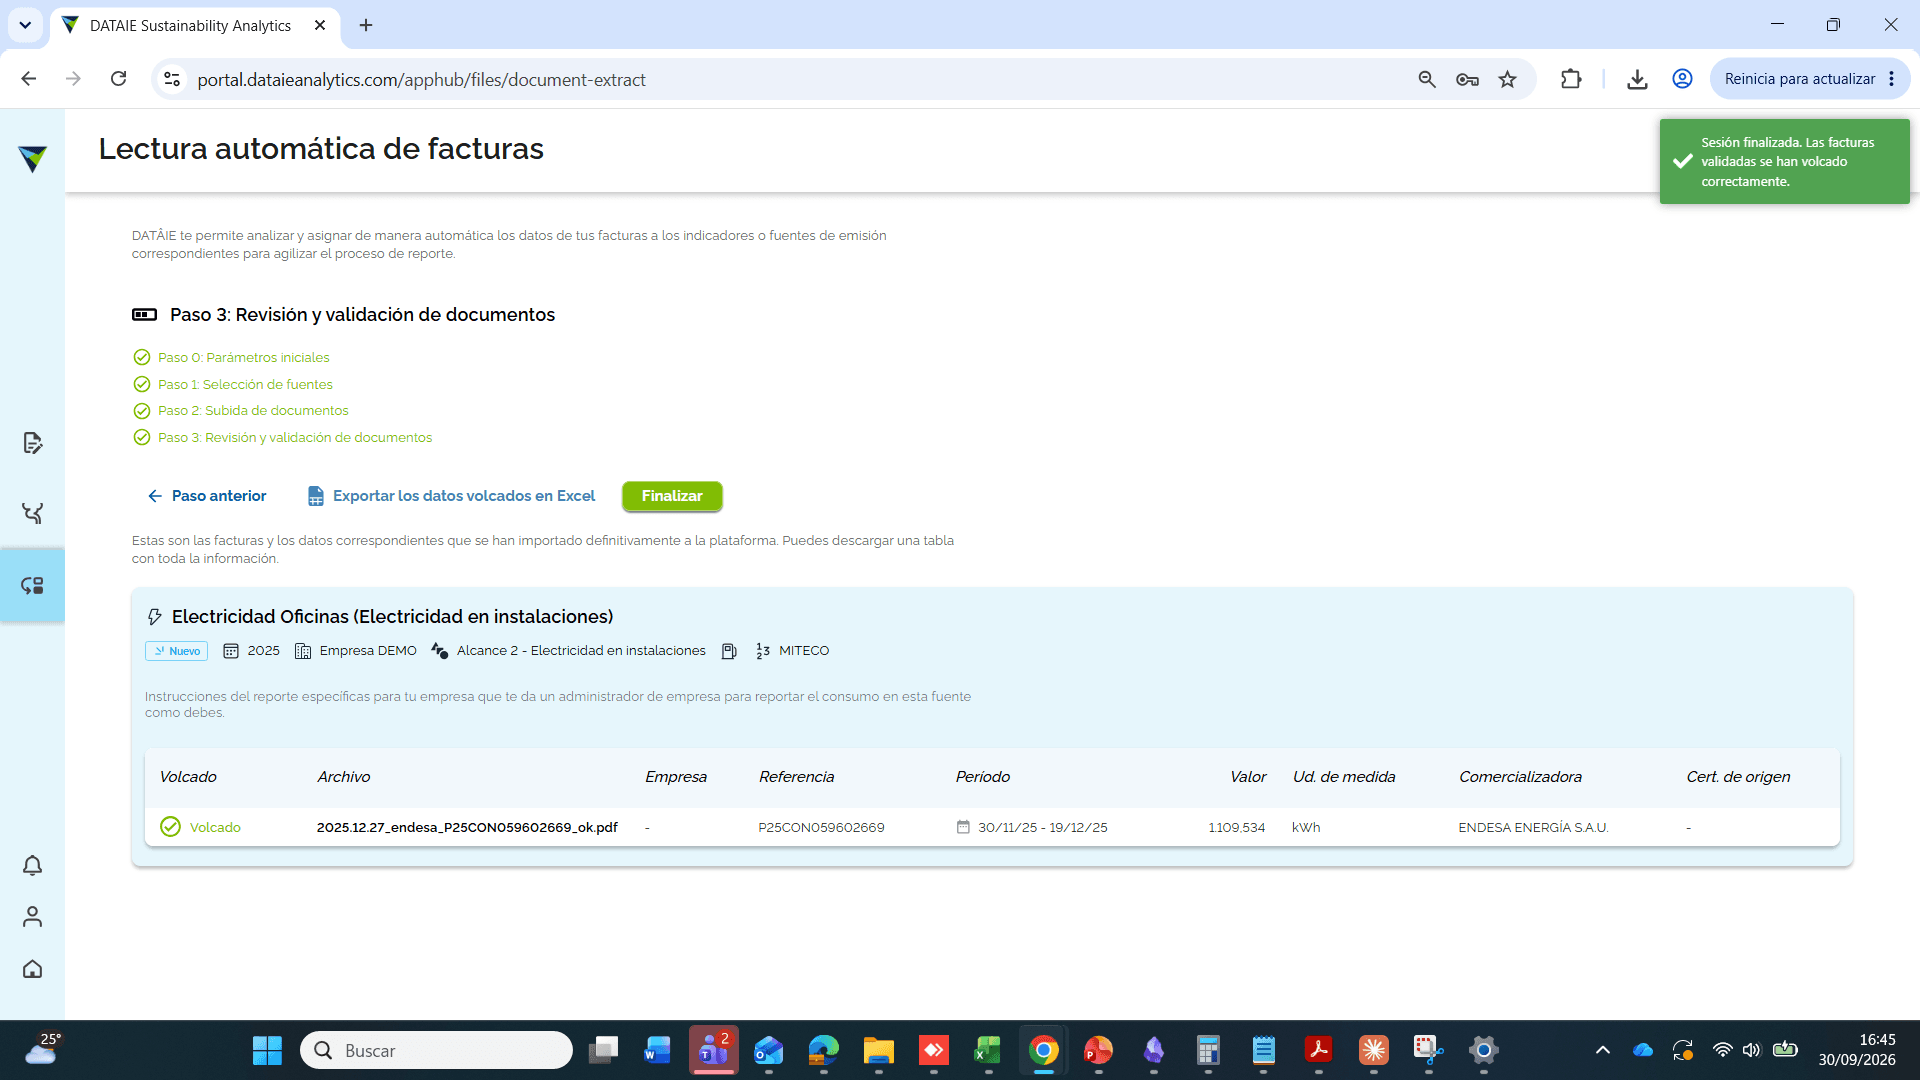Click the site information icon in address bar
The height and width of the screenshot is (1080, 1920).
point(172,79)
